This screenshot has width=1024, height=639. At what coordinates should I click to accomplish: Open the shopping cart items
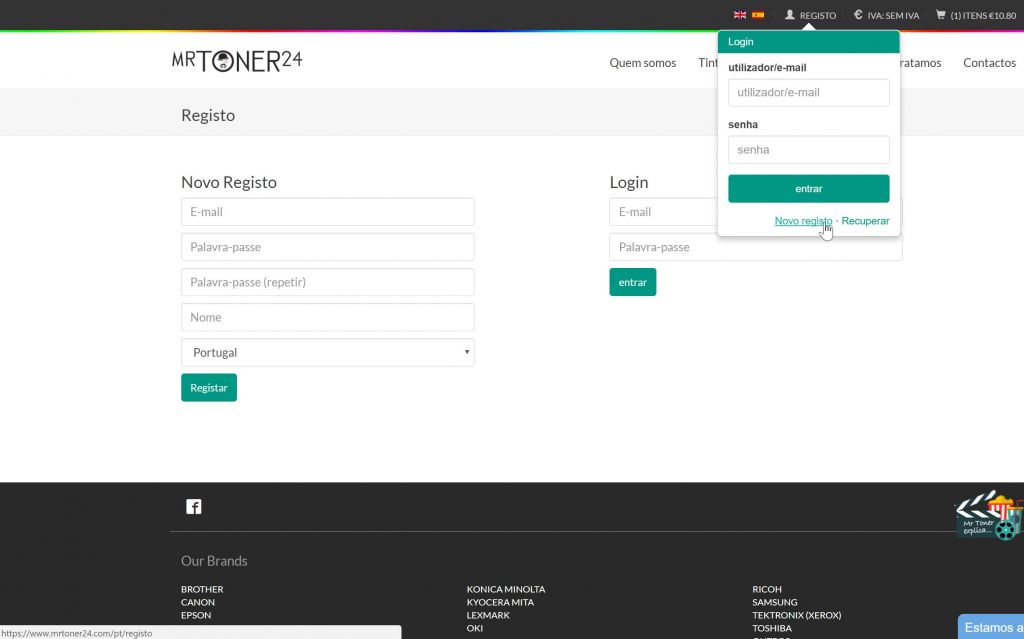point(975,15)
